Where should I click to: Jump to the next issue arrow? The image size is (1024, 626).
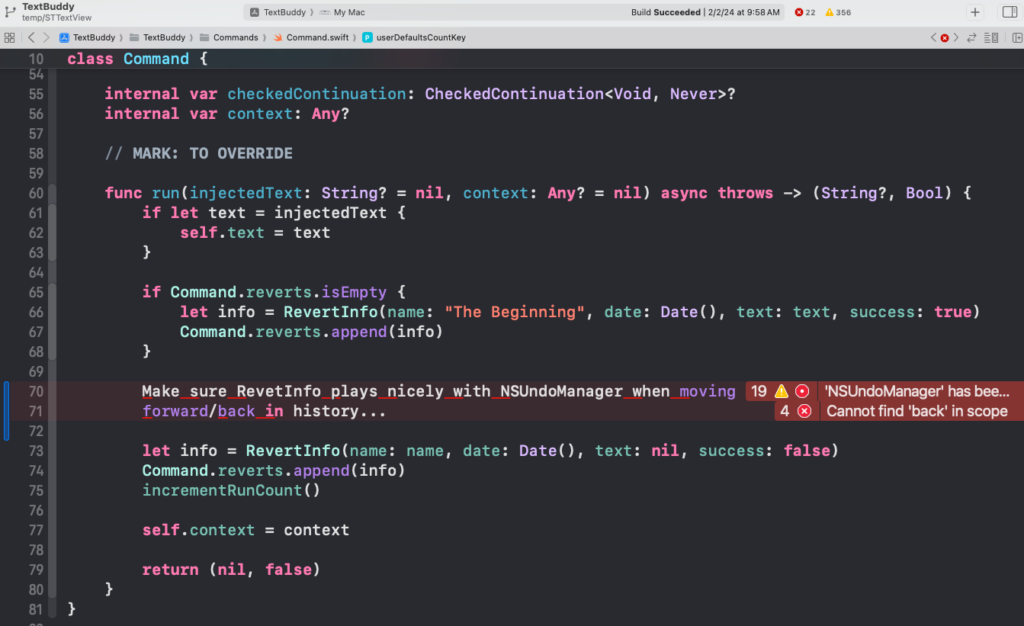[956, 37]
